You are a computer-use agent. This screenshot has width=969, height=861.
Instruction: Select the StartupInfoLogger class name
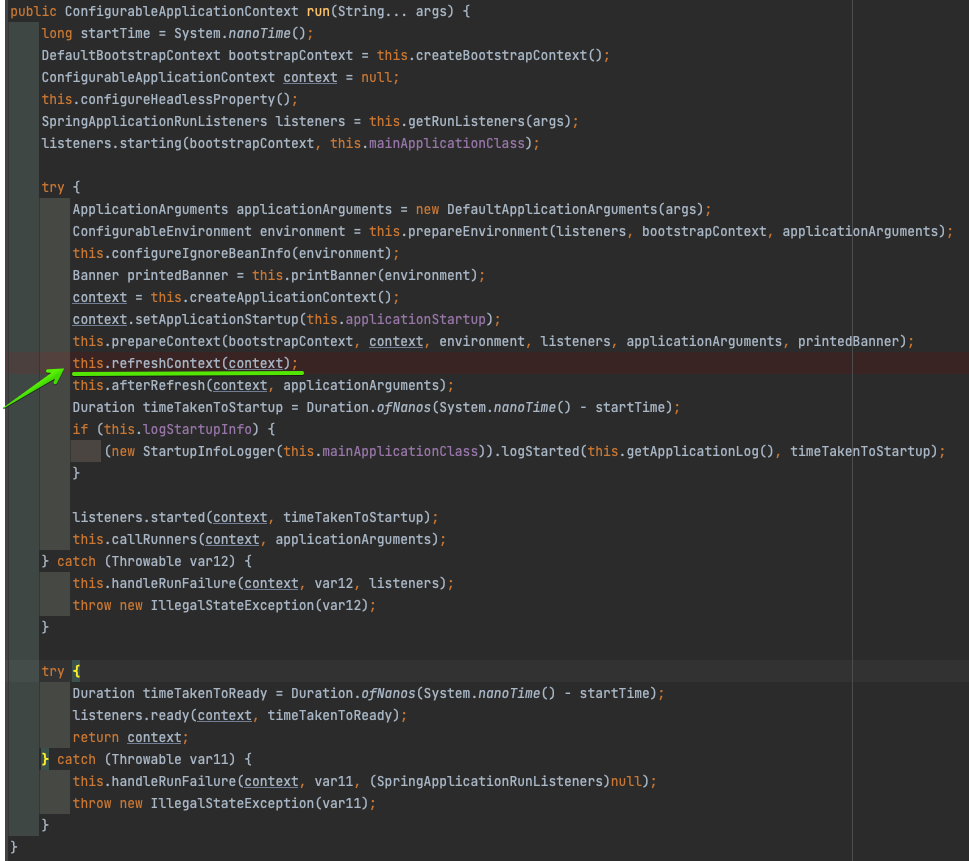pos(209,451)
